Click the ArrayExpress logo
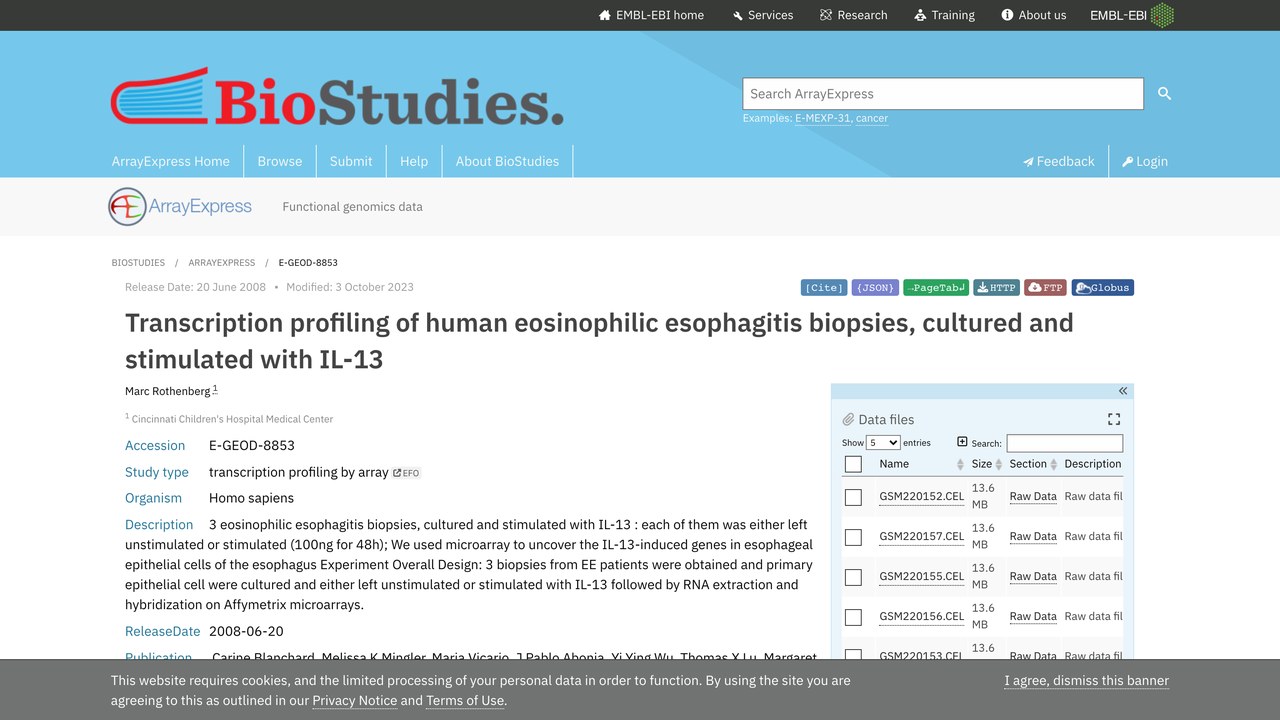 (181, 207)
